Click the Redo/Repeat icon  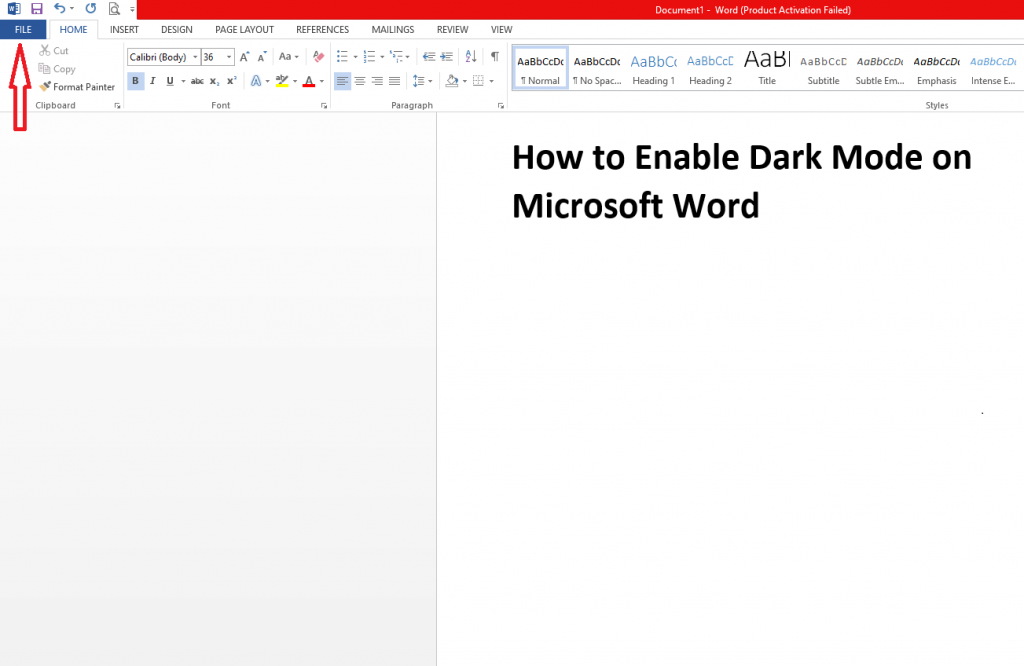(91, 8)
